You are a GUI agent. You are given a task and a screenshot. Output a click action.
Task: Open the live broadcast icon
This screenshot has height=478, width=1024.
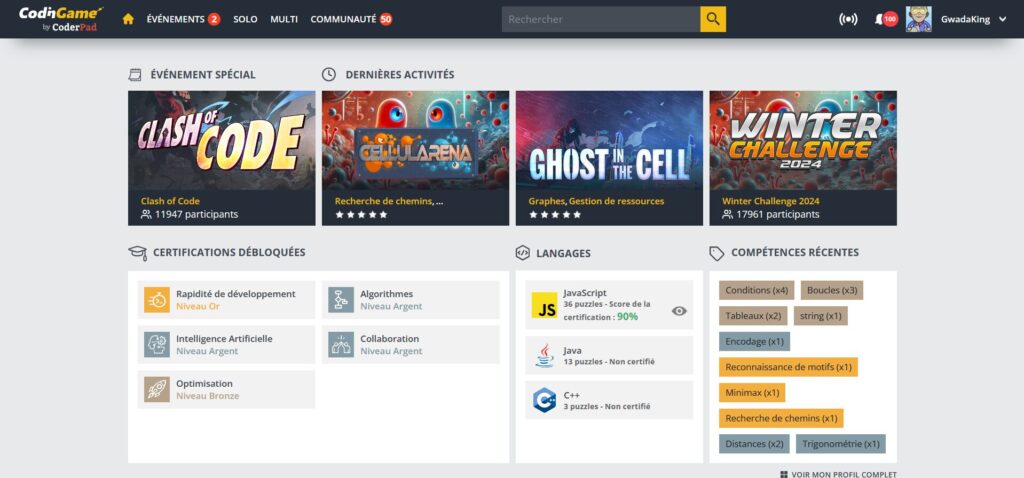coord(848,20)
